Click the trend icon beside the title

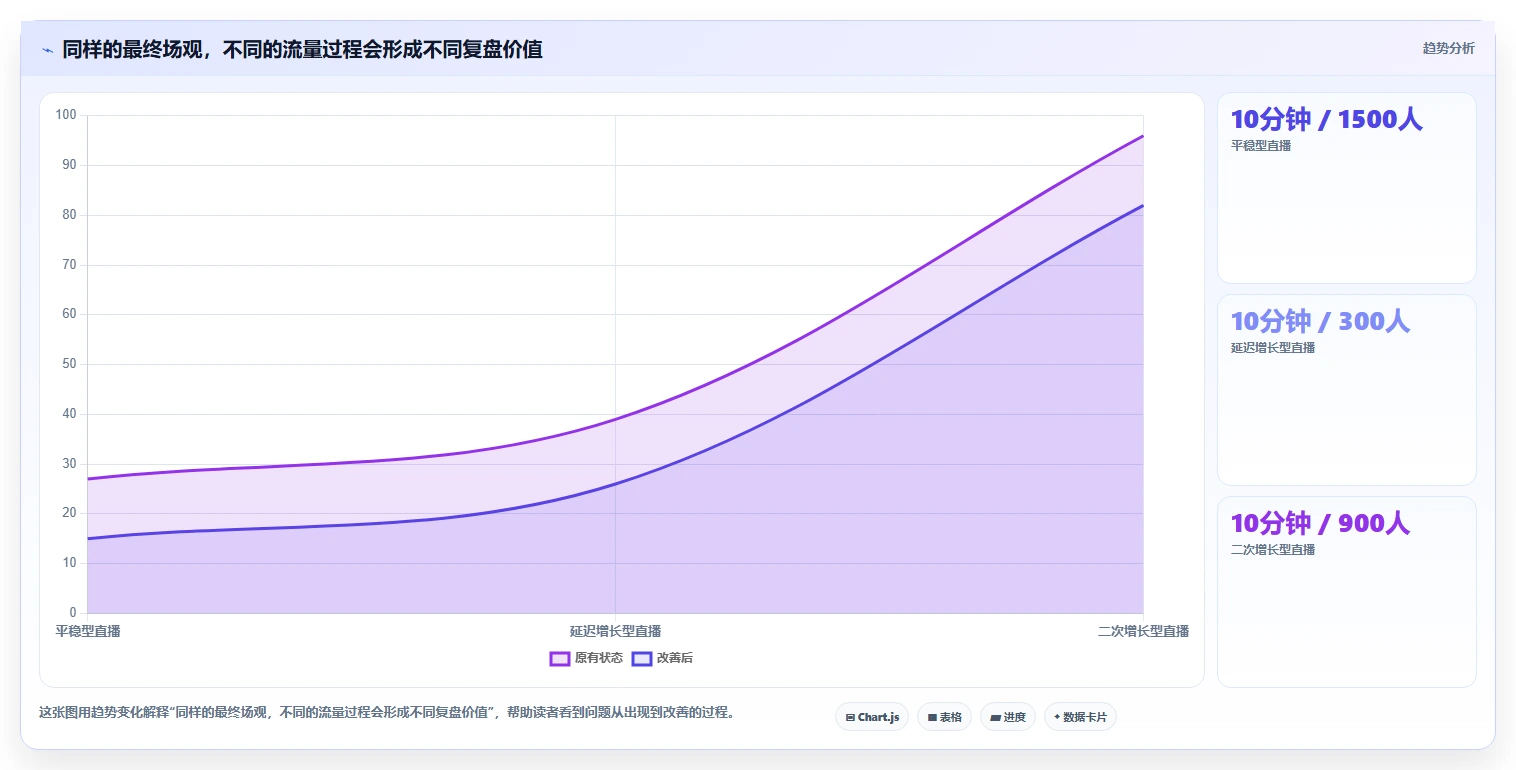47,50
